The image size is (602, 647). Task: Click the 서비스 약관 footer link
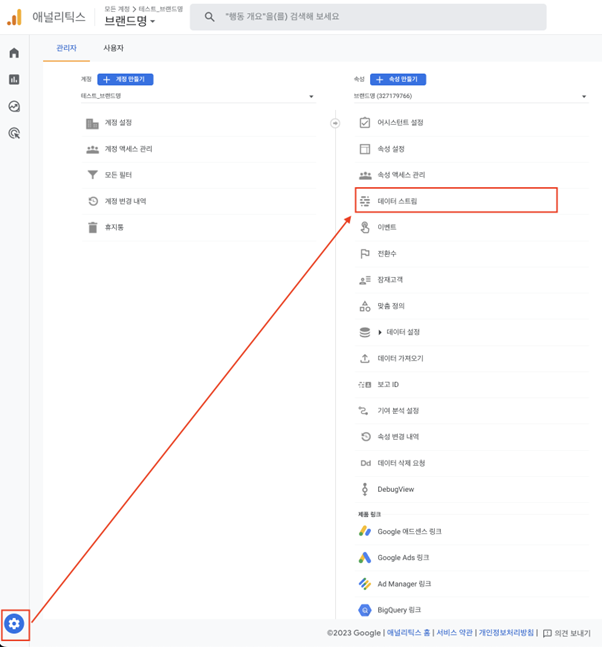coord(454,633)
